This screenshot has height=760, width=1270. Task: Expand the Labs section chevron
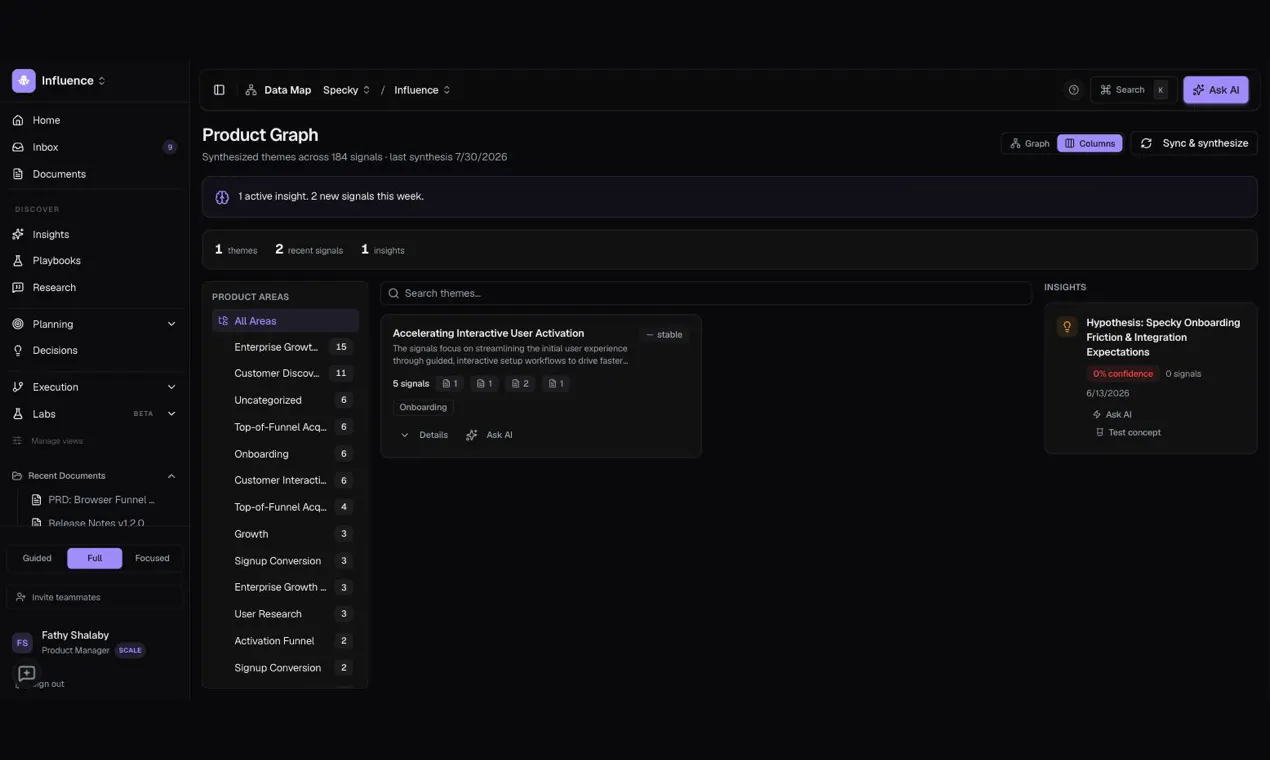pyautogui.click(x=171, y=414)
